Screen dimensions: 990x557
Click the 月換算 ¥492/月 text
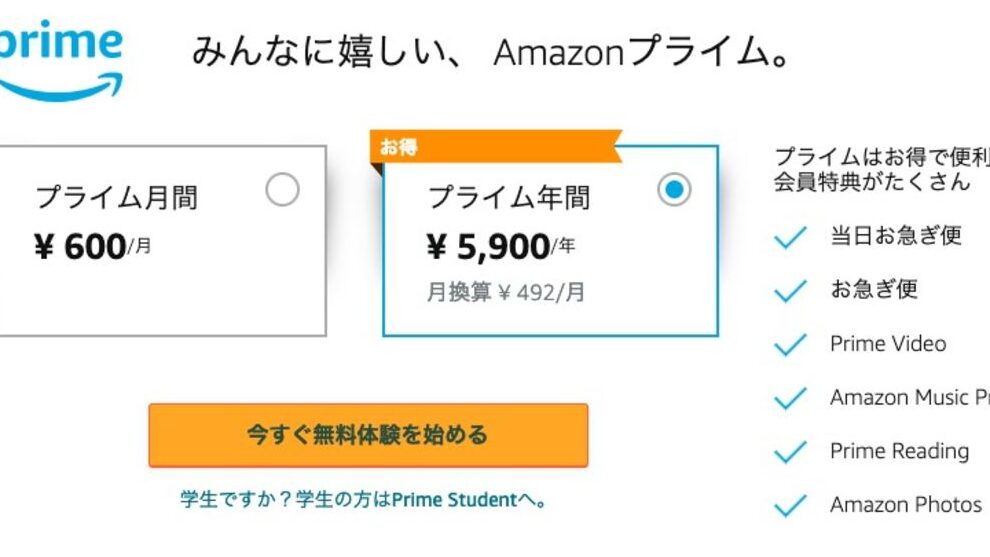(506, 293)
